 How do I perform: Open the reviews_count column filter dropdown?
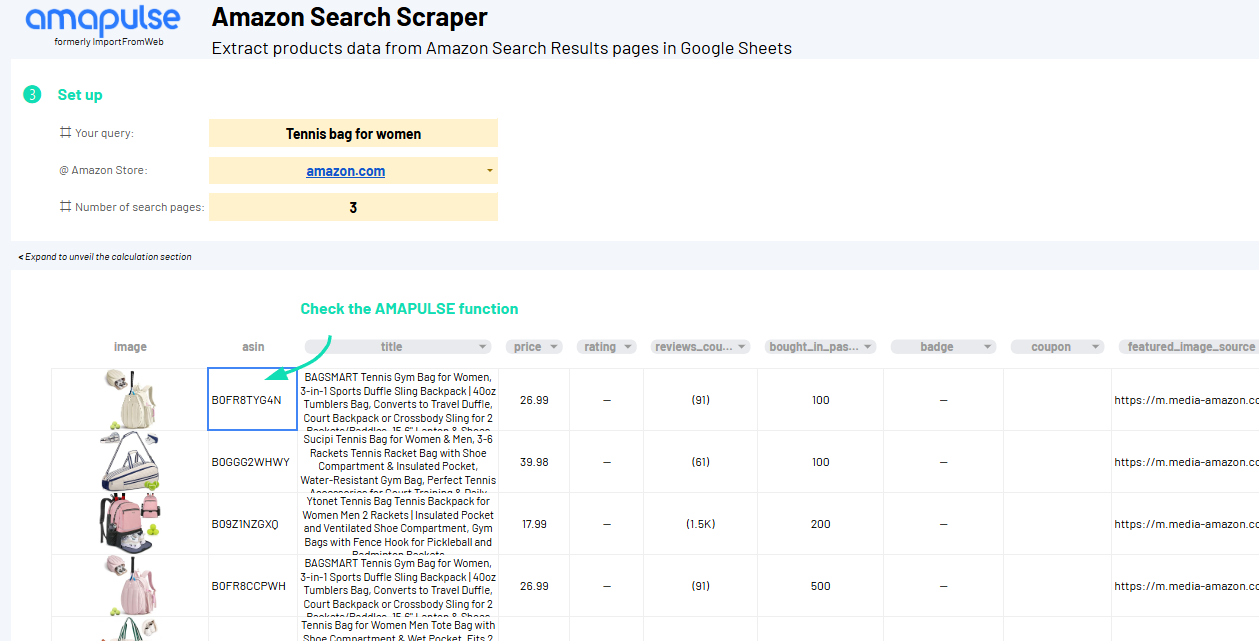point(742,347)
